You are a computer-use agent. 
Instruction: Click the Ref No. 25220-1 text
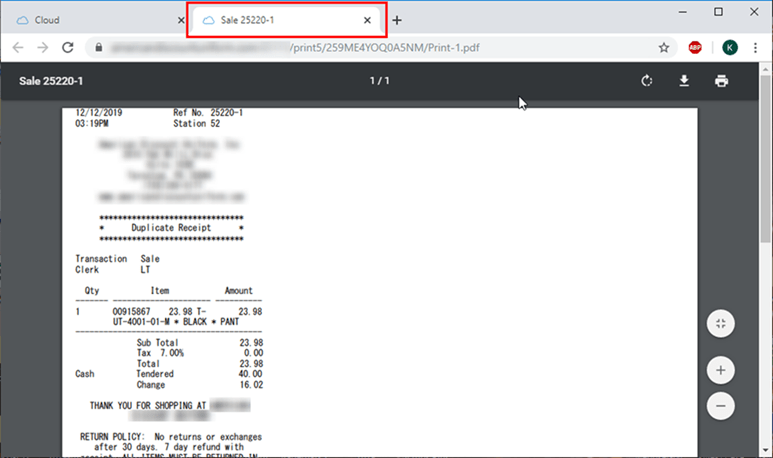208,112
